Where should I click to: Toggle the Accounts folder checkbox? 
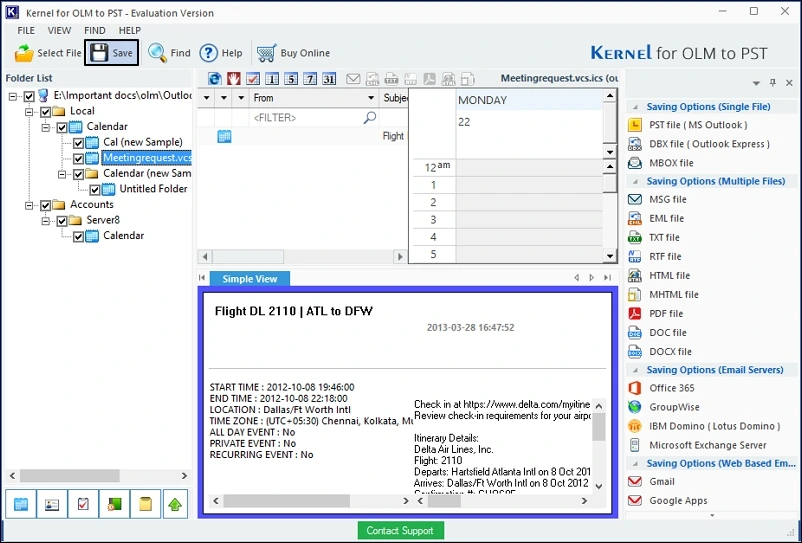(46, 205)
